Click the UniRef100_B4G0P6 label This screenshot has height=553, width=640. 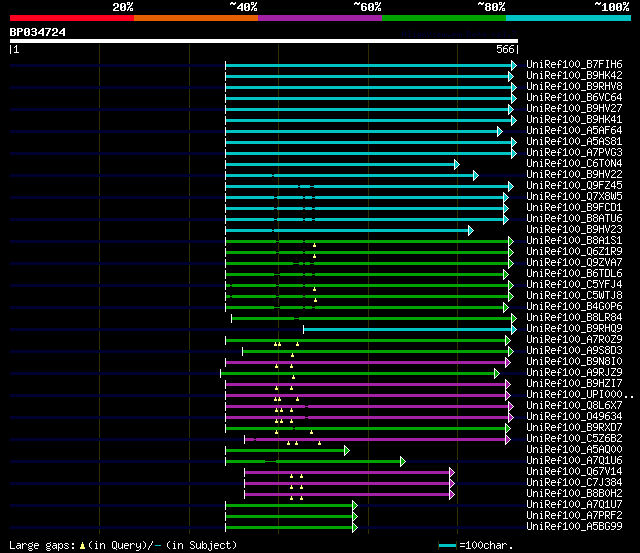pyautogui.click(x=574, y=307)
